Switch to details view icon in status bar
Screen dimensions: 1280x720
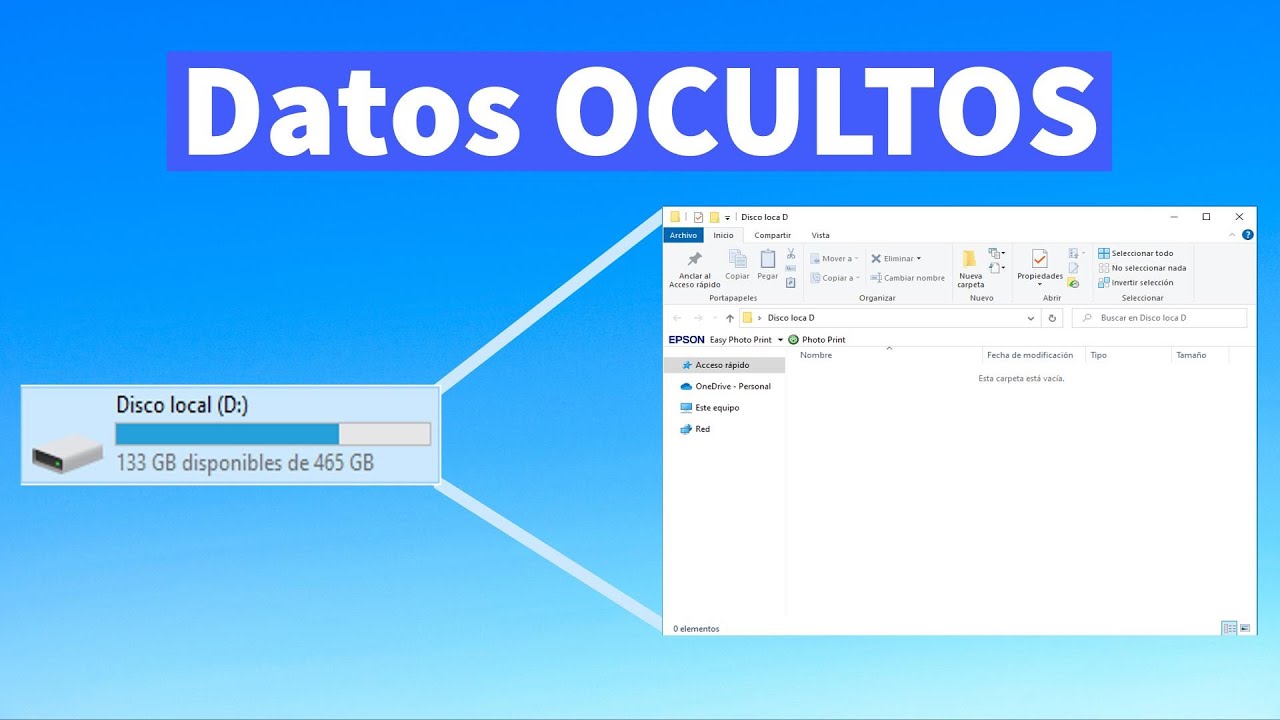click(1229, 628)
